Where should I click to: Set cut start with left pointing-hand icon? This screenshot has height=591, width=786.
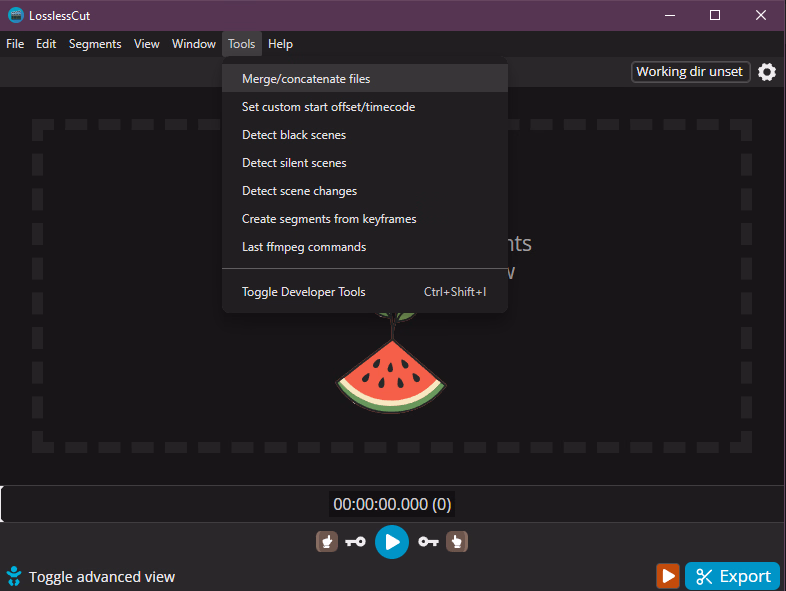pos(326,542)
